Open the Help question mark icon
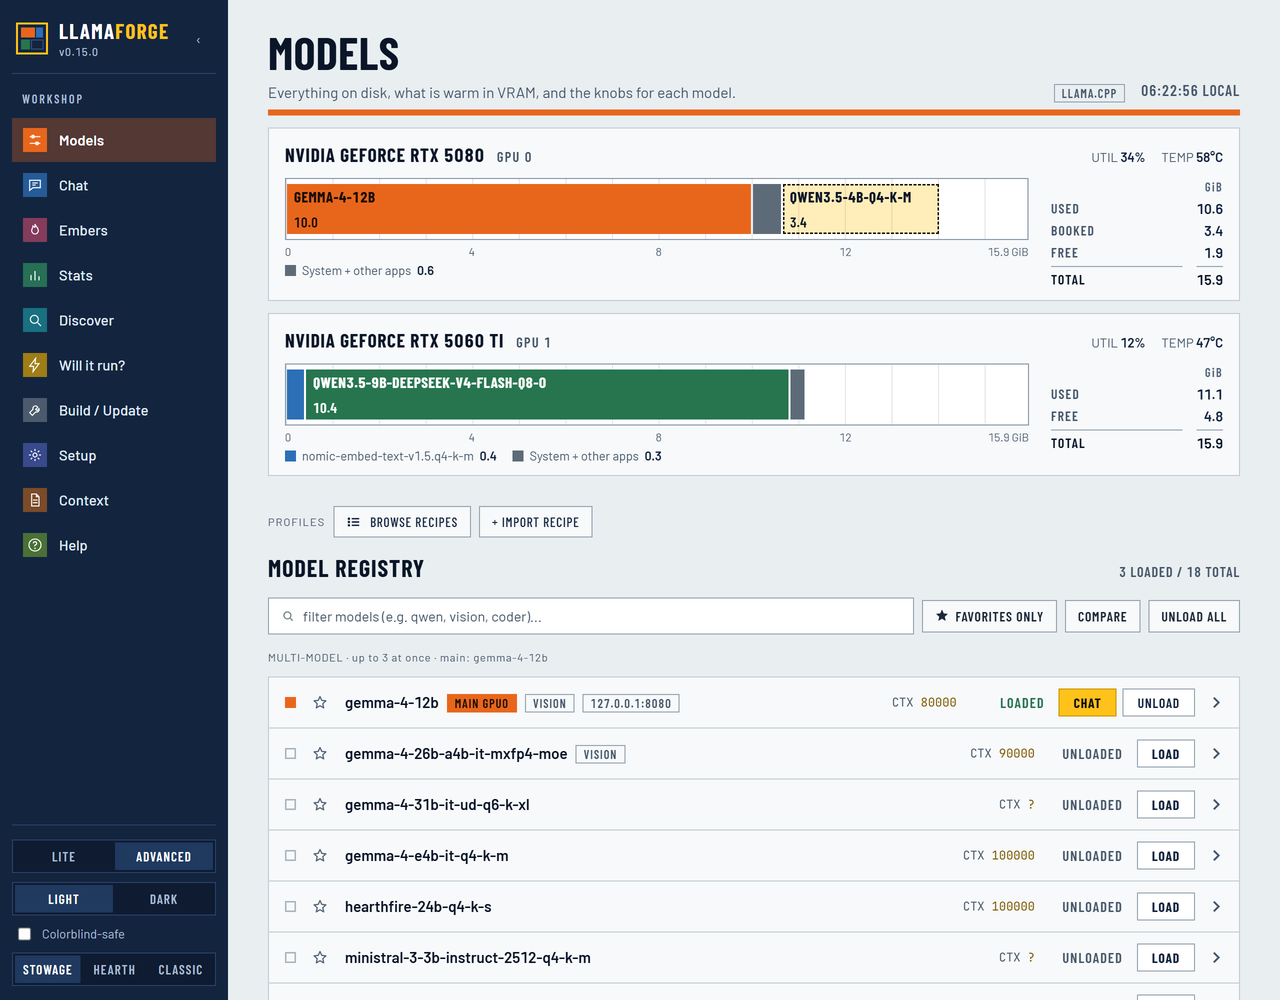Image resolution: width=1280 pixels, height=1000 pixels. [35, 545]
